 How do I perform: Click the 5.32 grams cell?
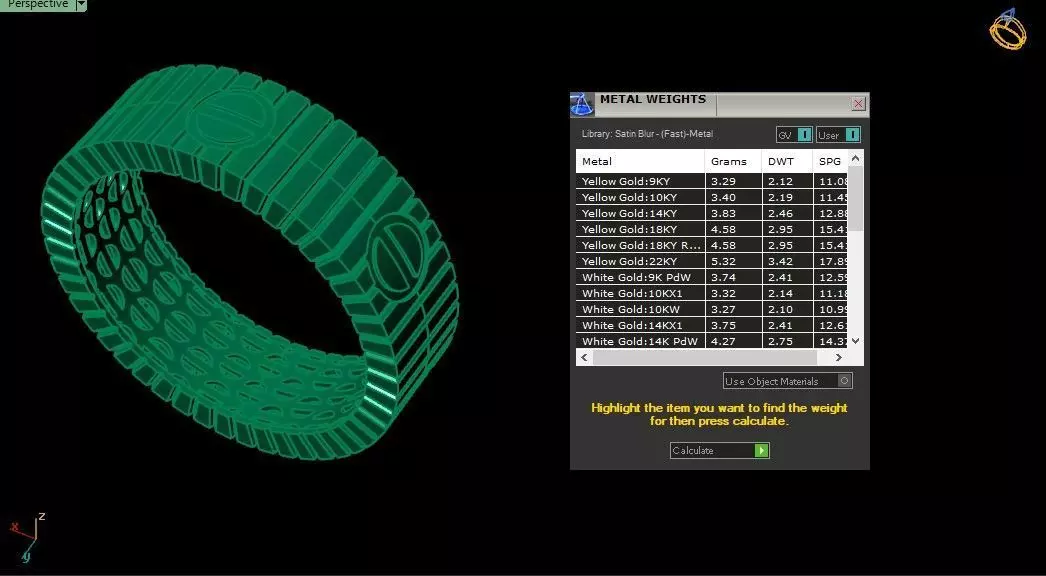pos(733,261)
